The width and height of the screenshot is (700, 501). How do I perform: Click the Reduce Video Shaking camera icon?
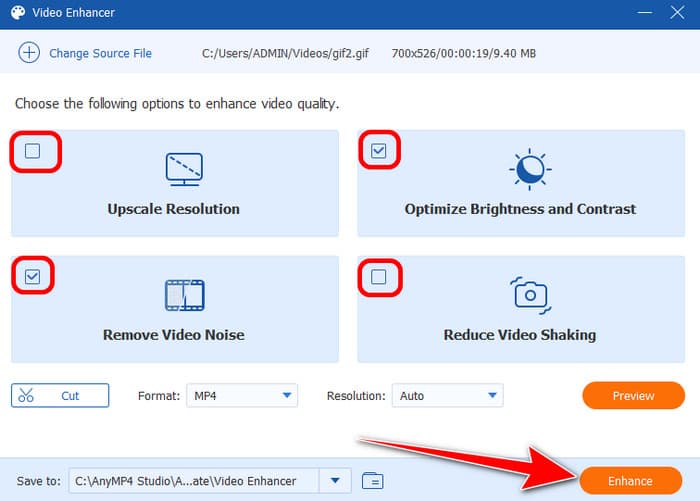point(531,295)
